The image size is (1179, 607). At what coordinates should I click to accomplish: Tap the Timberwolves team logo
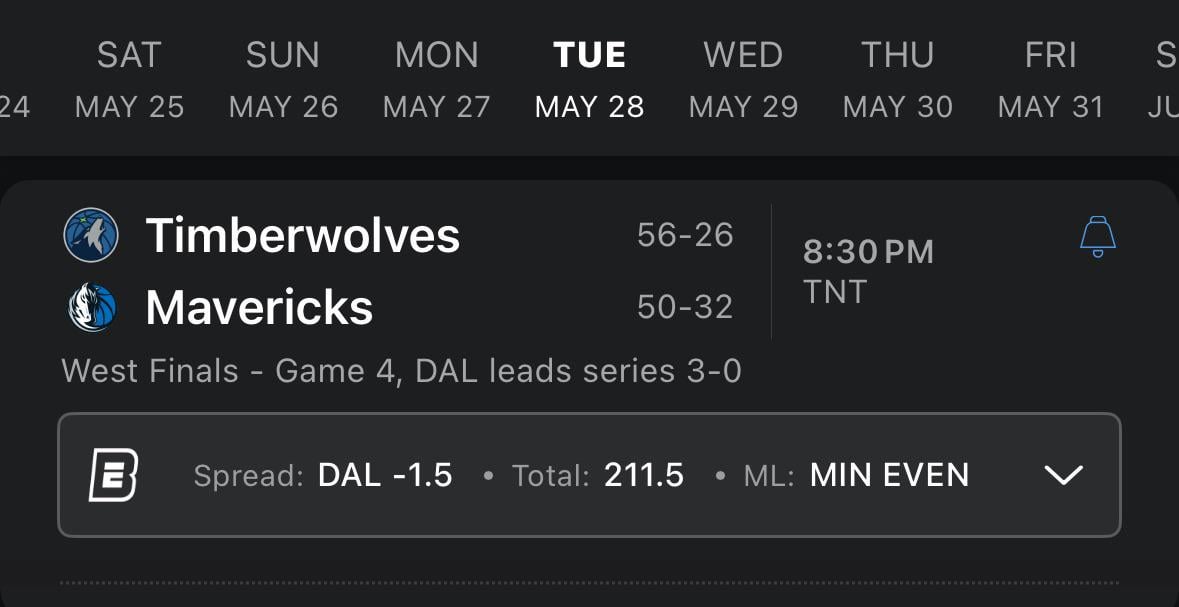(91, 236)
